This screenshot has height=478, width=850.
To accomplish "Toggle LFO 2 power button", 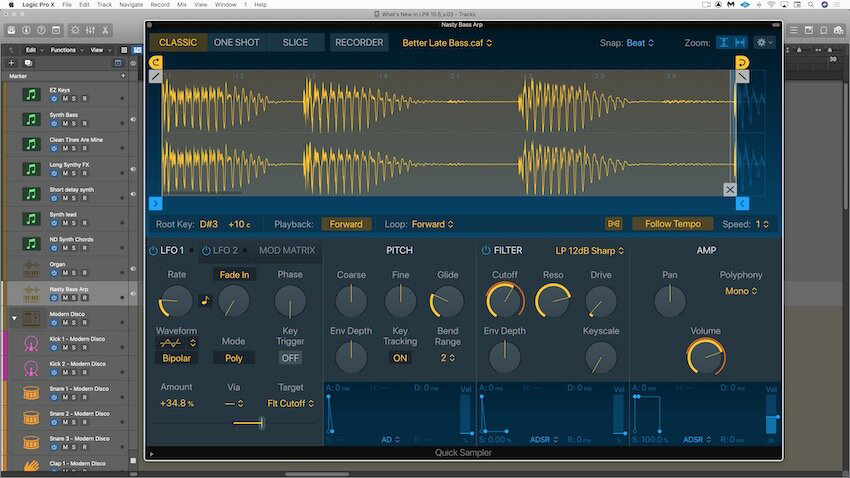I will coord(206,250).
